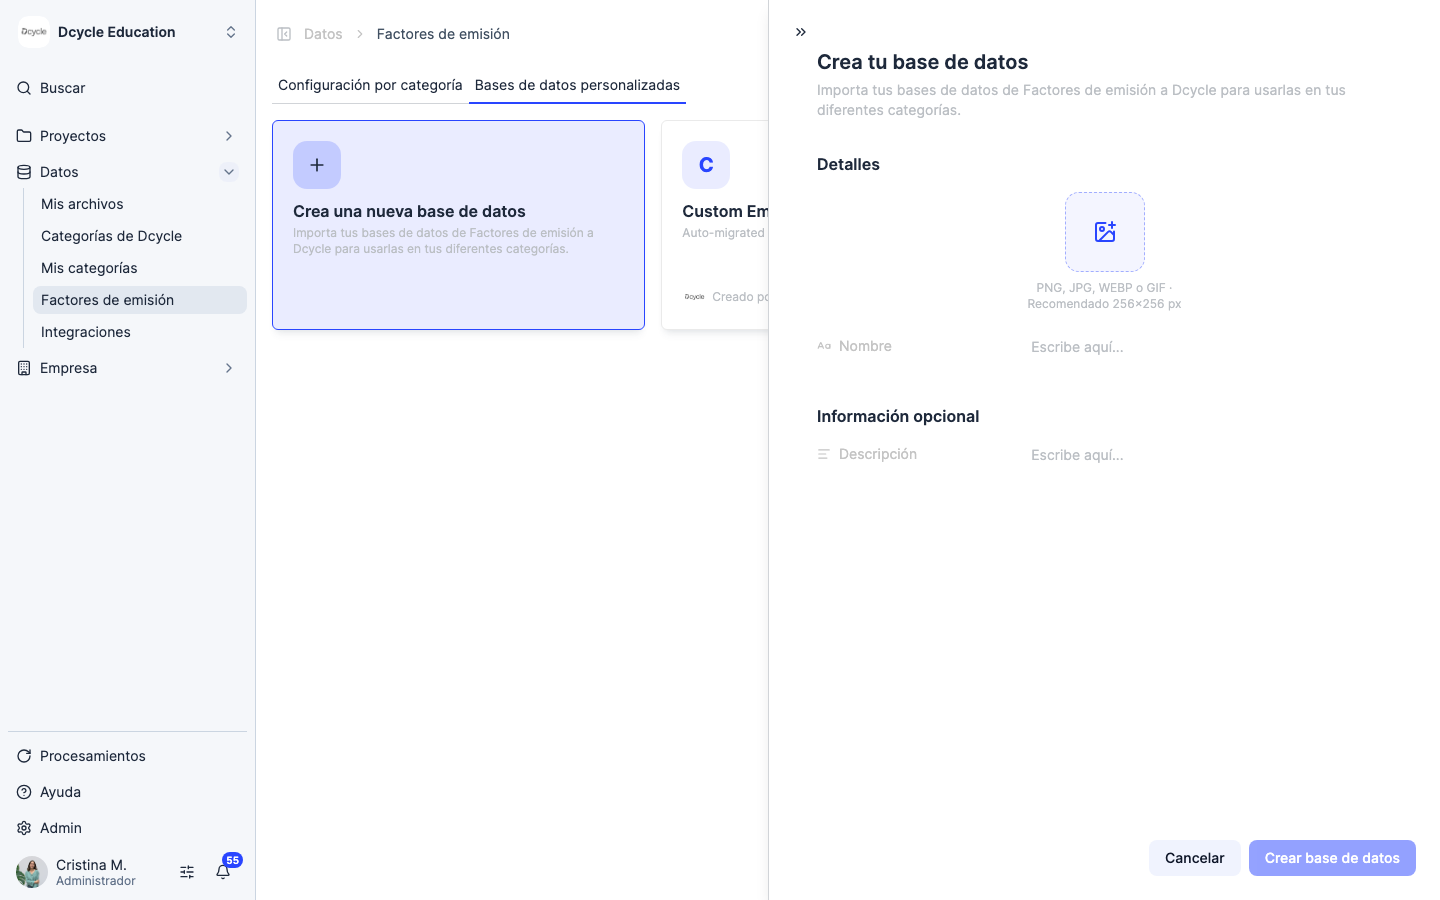Click the Buscar label in sidebar

63,88
